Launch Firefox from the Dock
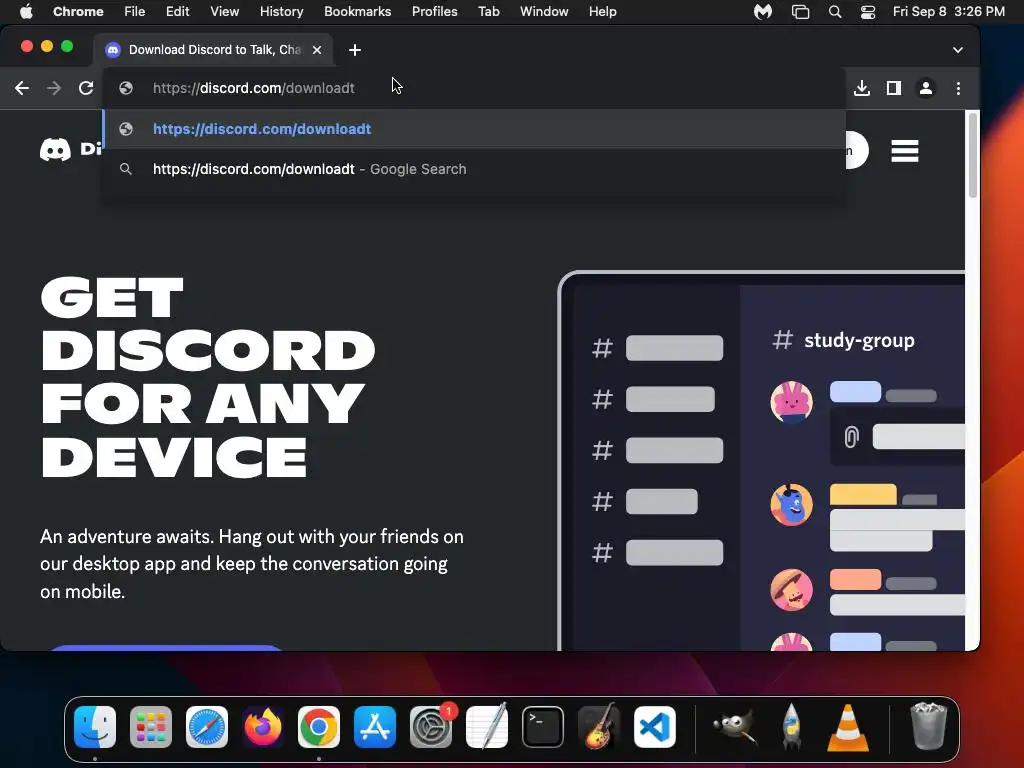Viewport: 1024px width, 768px height. point(263,727)
